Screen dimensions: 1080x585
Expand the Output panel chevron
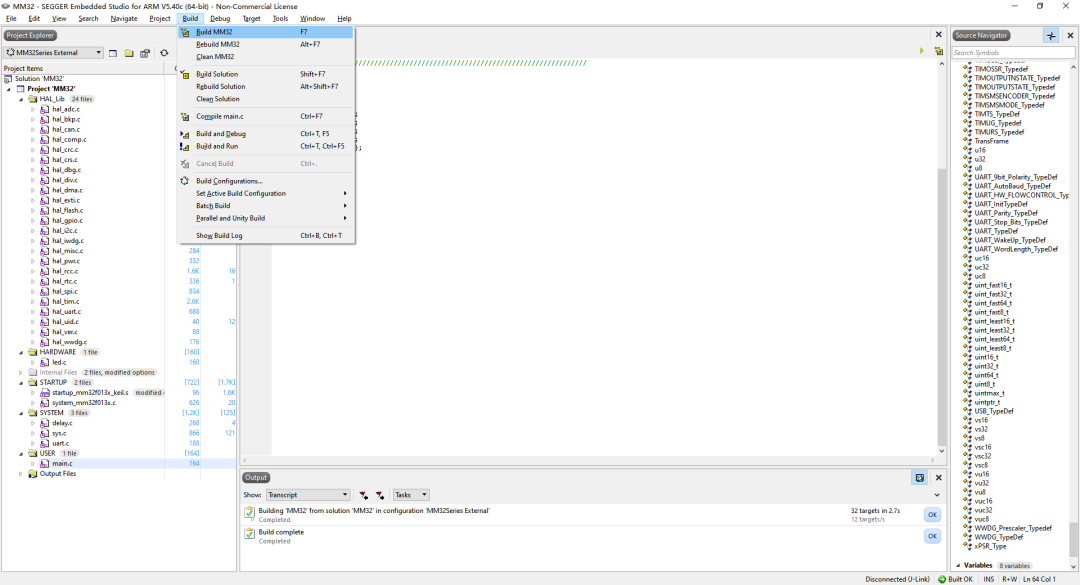937,495
